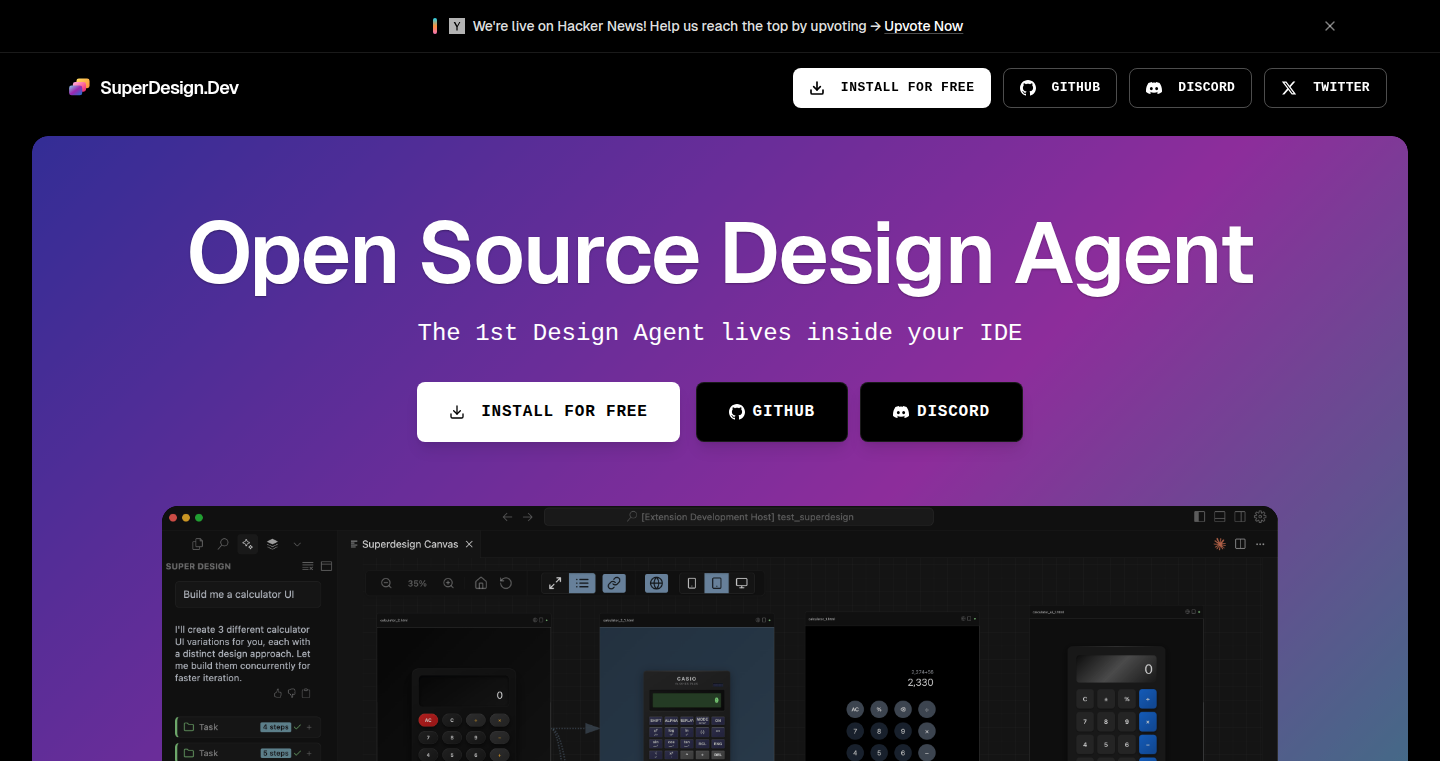The width and height of the screenshot is (1440, 761).
Task: Click the Upvote Now link
Action: 923,26
